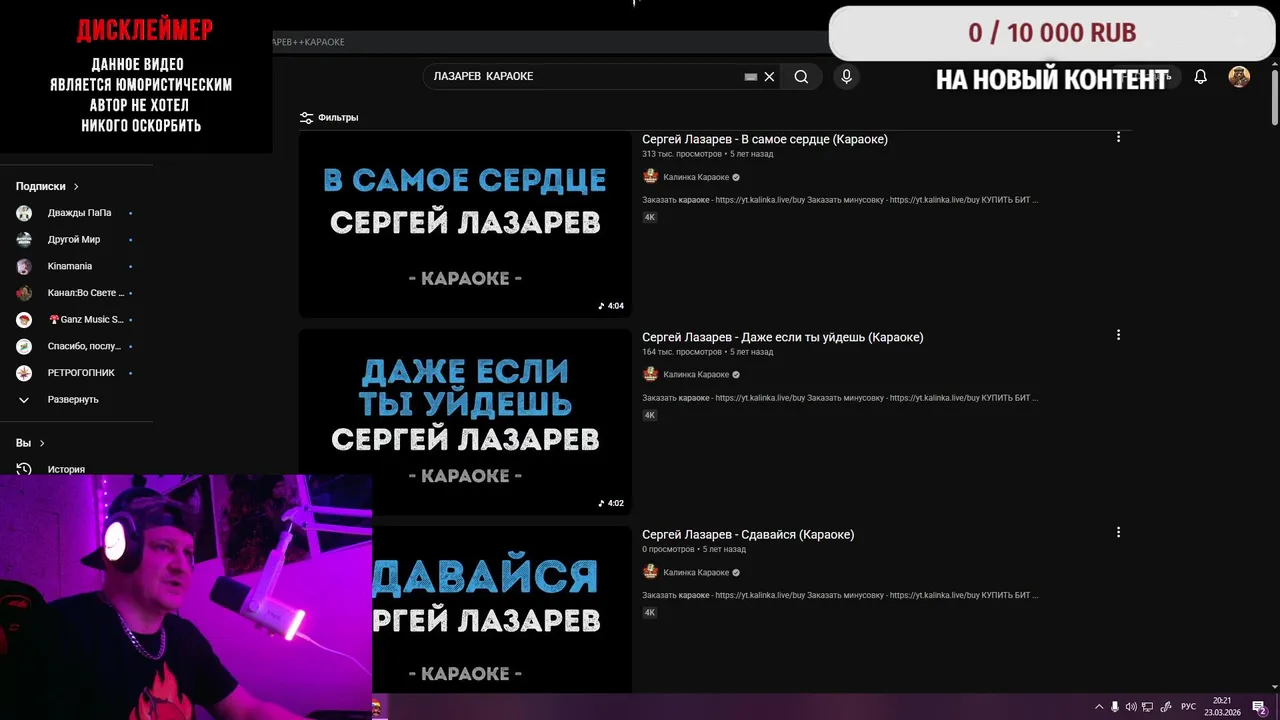Open the network tray icon
1280x720 pixels.
click(x=1148, y=707)
